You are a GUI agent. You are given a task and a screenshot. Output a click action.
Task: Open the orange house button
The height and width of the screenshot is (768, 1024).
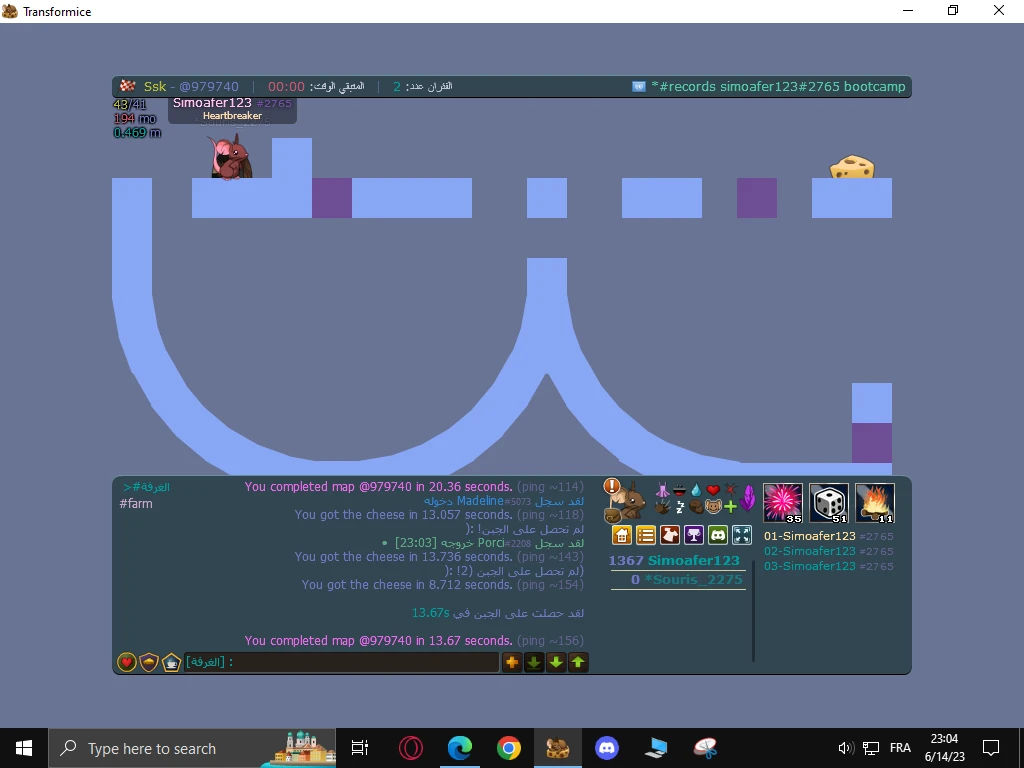pyautogui.click(x=622, y=535)
